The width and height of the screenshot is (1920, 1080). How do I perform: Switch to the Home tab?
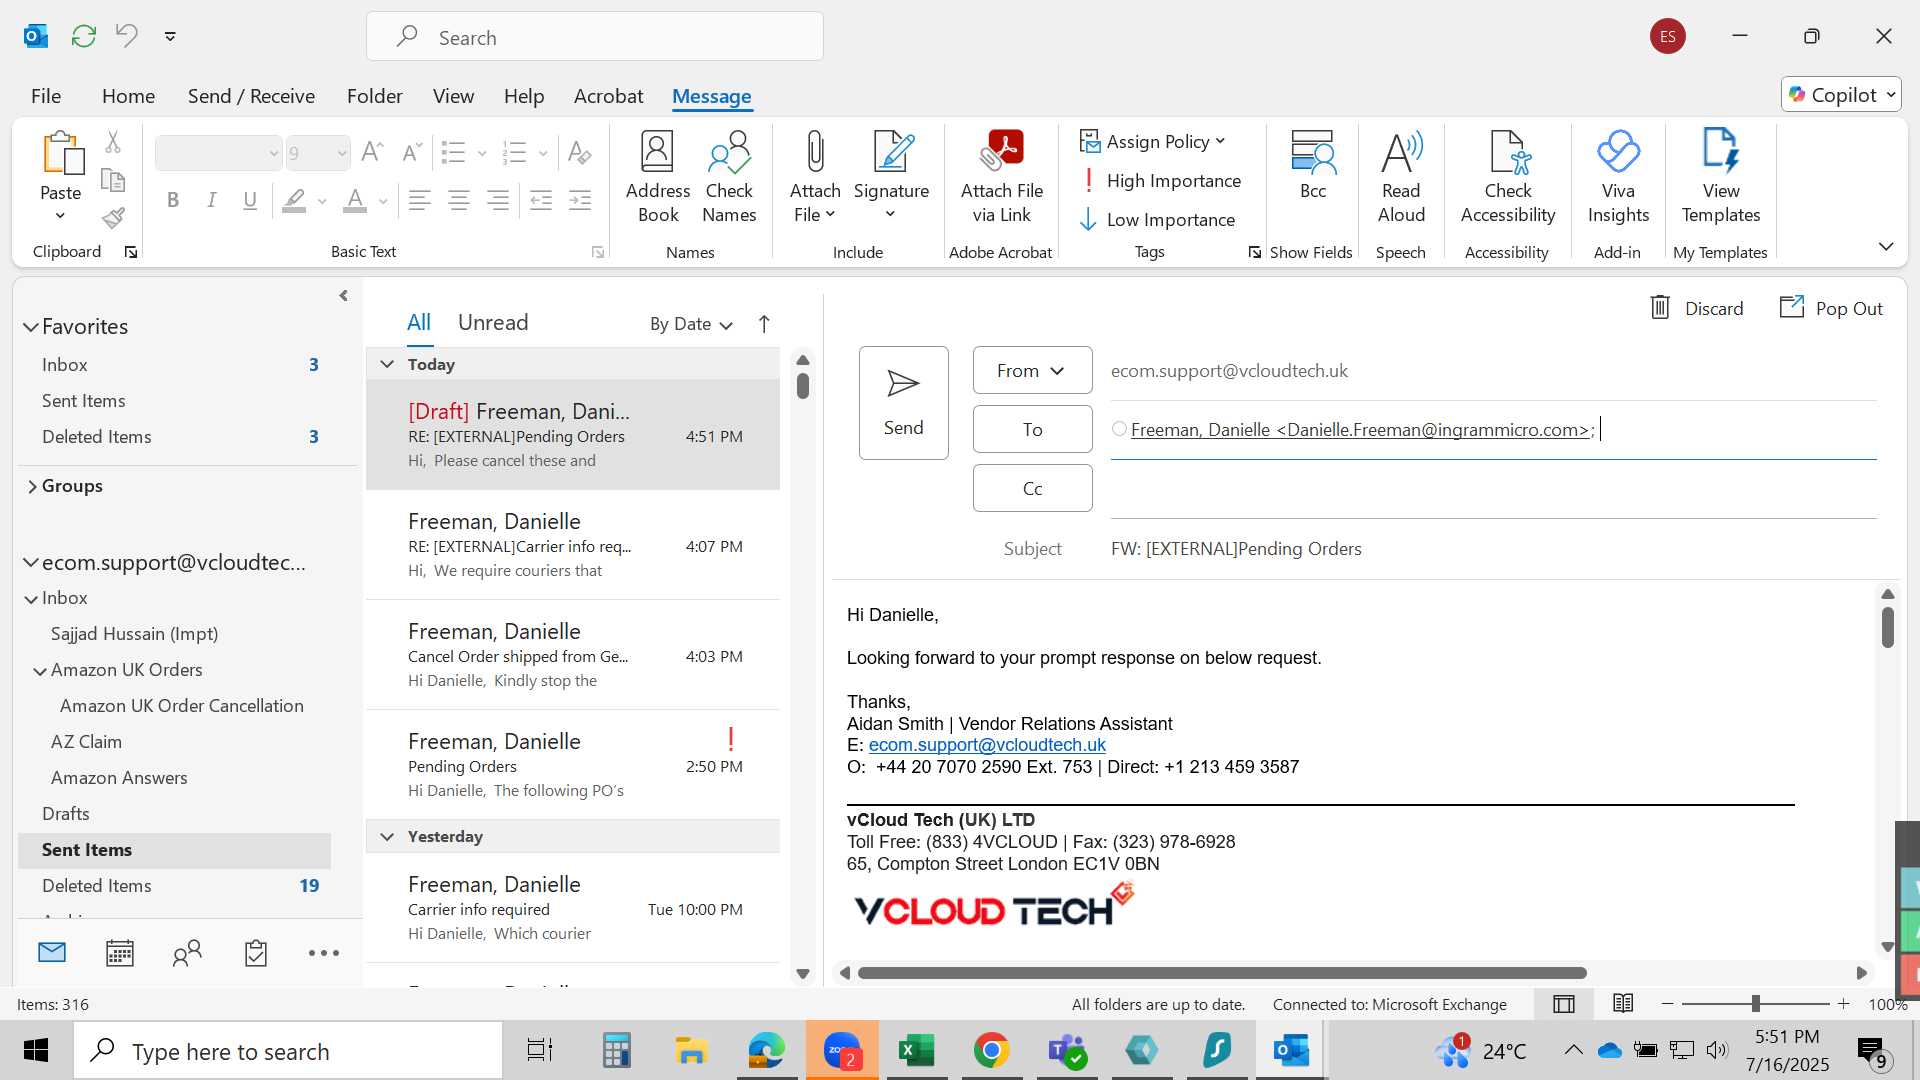pos(128,96)
